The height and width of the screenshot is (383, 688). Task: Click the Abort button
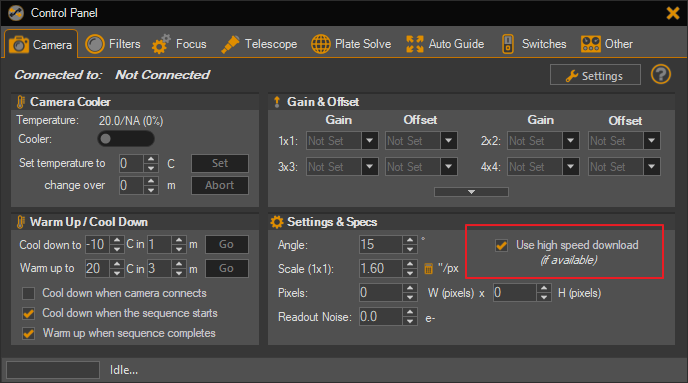point(219,185)
